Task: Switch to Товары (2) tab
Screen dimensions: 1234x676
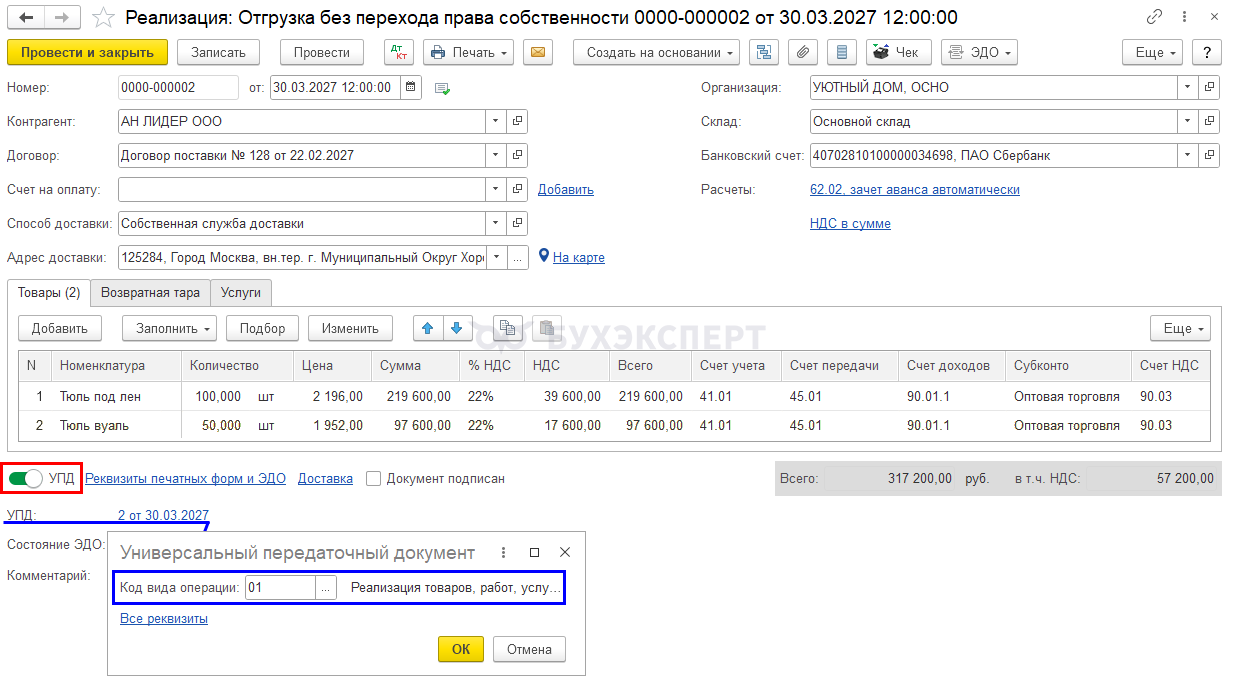Action: coord(49,293)
